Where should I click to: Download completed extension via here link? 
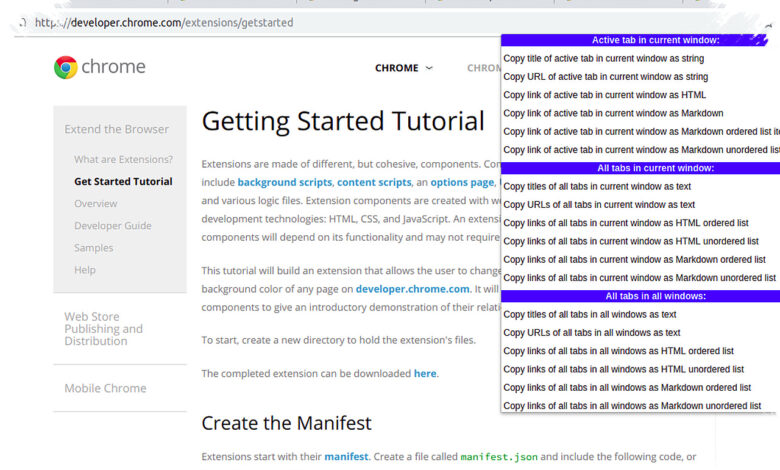click(425, 374)
